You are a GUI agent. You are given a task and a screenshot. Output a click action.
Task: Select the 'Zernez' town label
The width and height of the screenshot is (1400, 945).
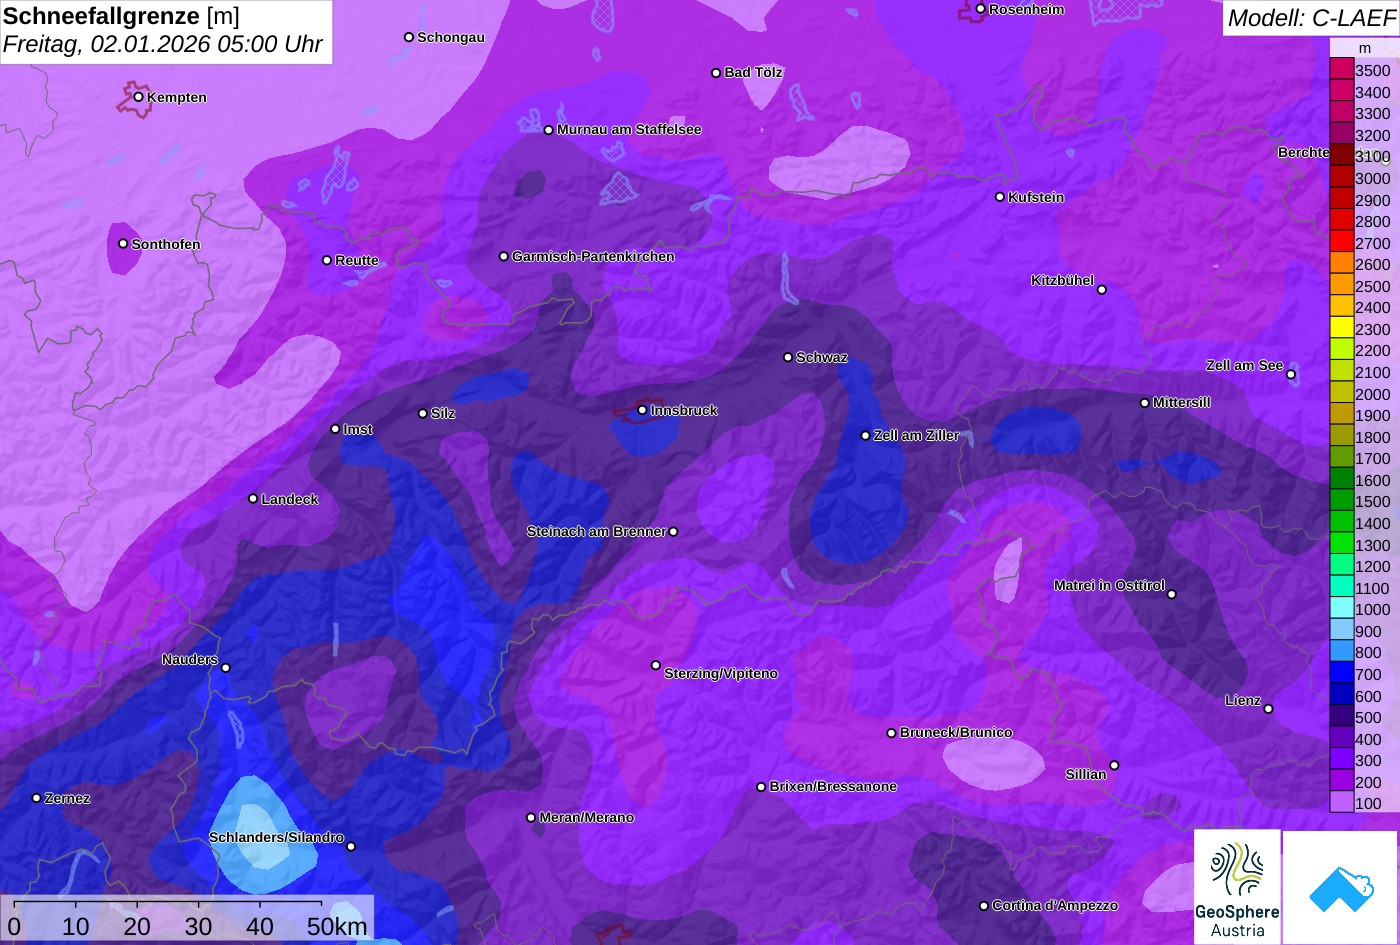(x=68, y=798)
